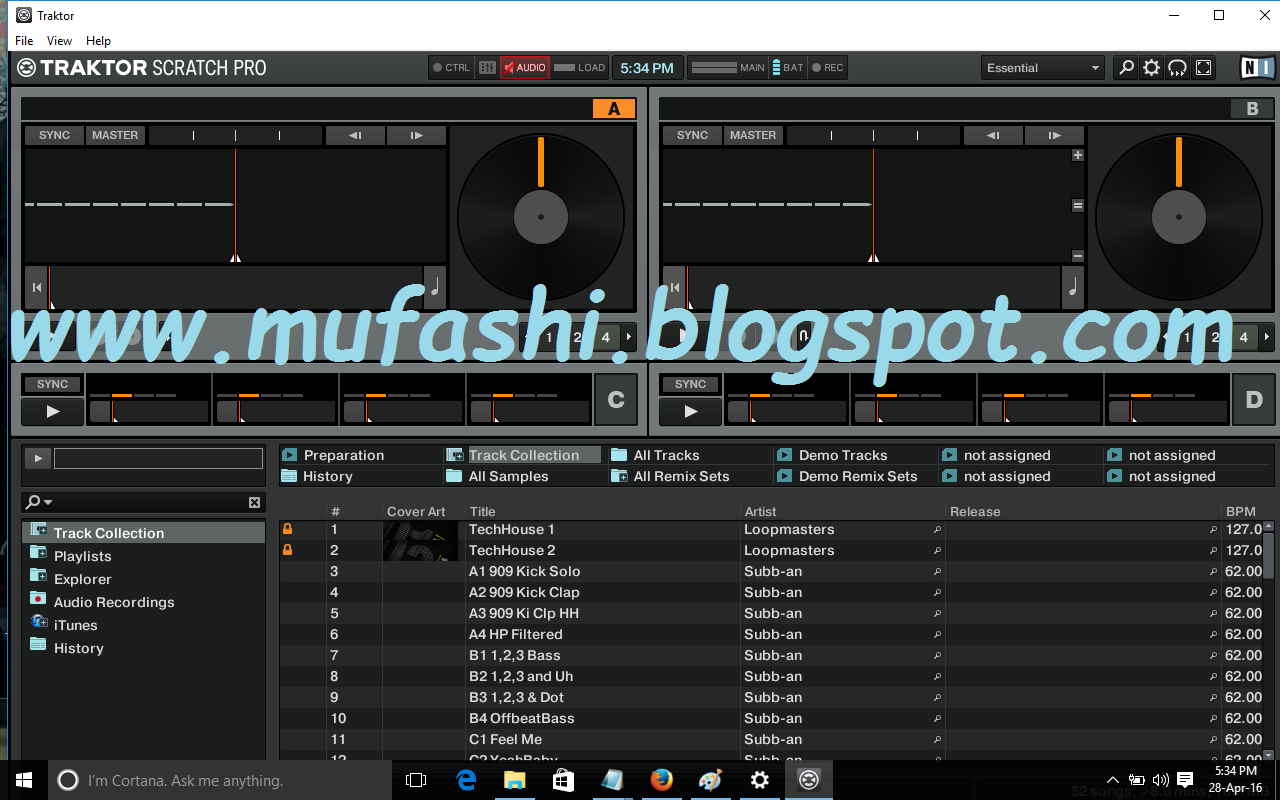Click Deck B beat tick note icon
The image size is (1280, 800).
coord(1073,288)
